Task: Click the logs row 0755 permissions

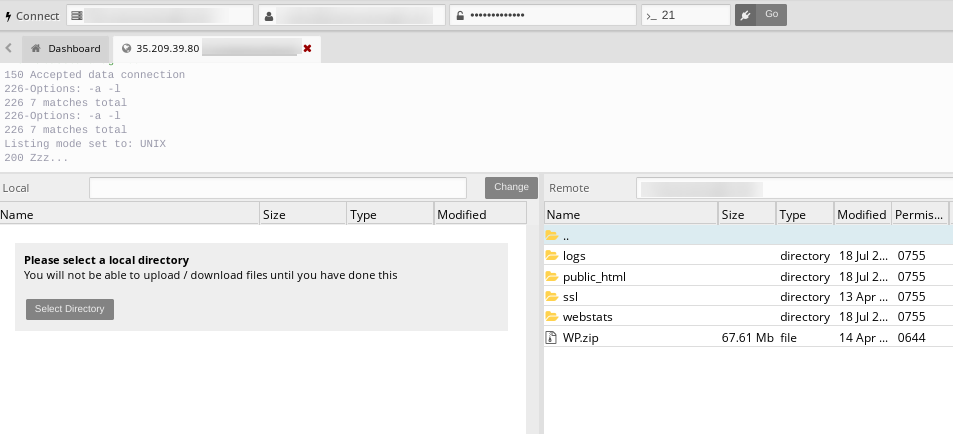Action: 912,256
